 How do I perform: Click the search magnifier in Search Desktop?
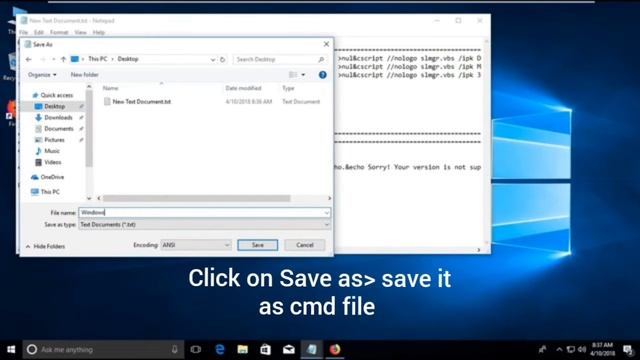point(321,59)
